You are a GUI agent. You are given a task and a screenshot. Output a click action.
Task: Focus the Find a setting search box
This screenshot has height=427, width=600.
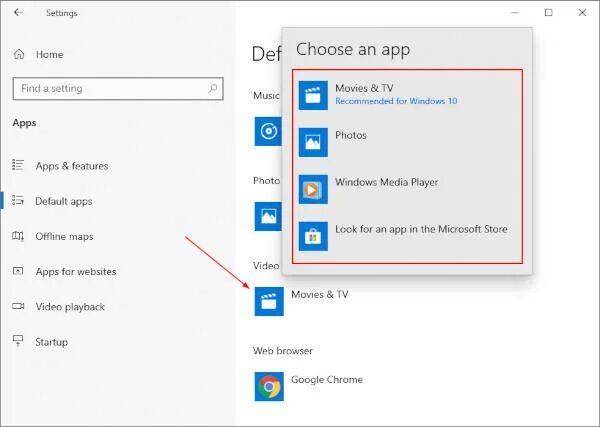tap(118, 89)
